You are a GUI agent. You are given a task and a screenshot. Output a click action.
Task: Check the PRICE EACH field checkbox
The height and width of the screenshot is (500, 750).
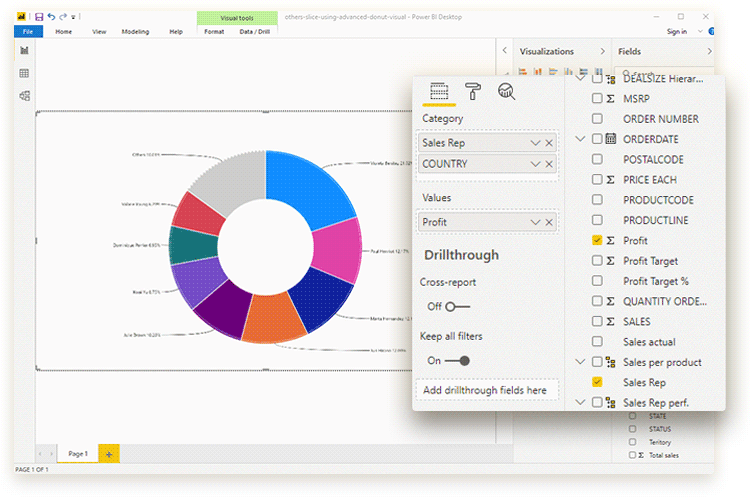(597, 179)
